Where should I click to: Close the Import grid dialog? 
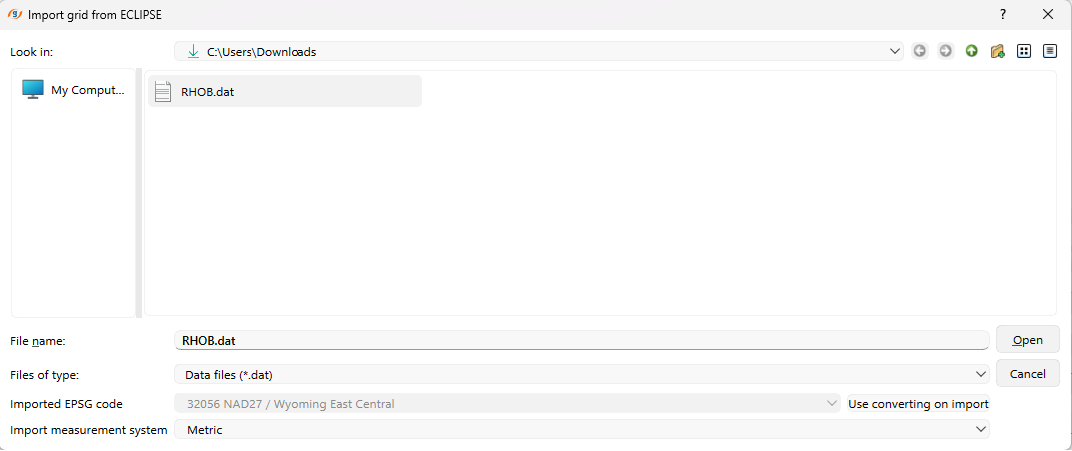(x=1048, y=14)
